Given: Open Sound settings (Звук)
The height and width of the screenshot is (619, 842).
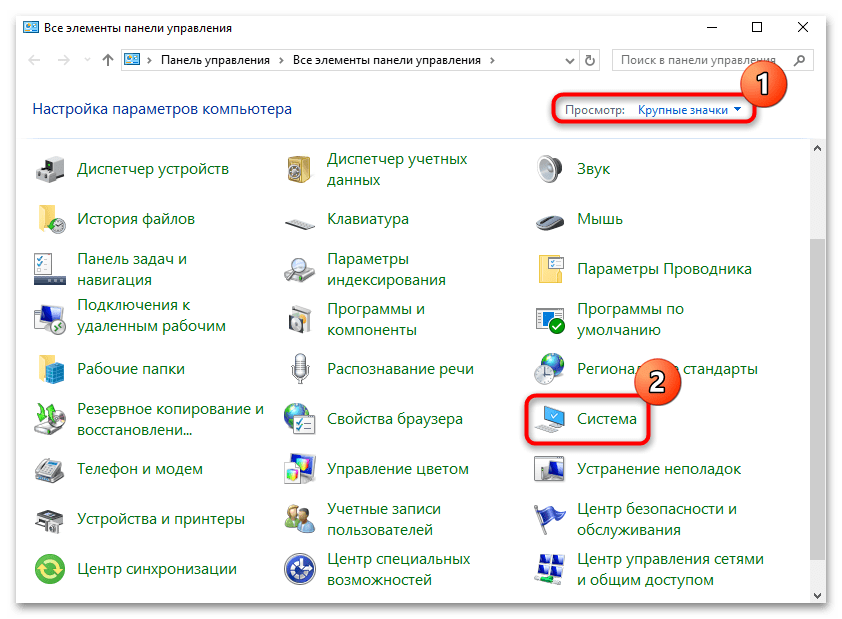Looking at the screenshot, I should pyautogui.click(x=592, y=168).
